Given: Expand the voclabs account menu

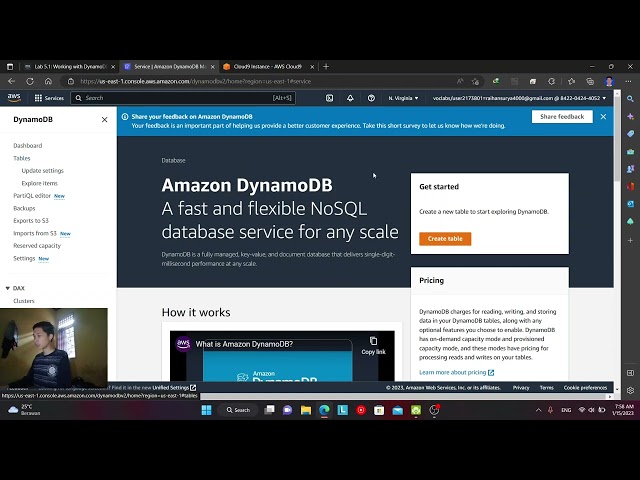Looking at the screenshot, I should 519,98.
